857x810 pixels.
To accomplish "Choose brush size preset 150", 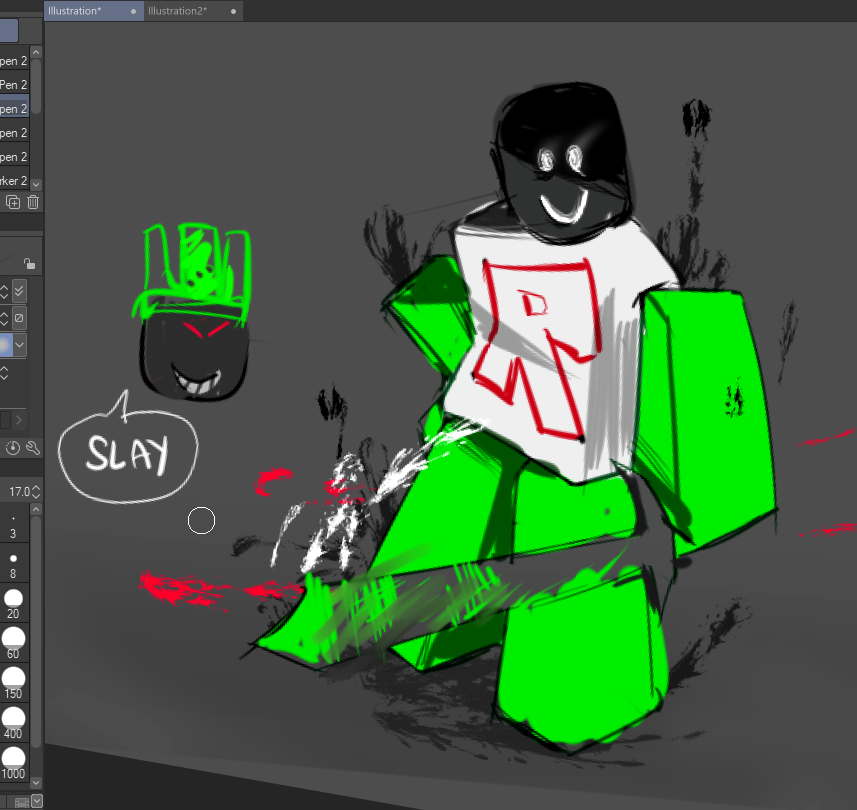I will (x=13, y=684).
